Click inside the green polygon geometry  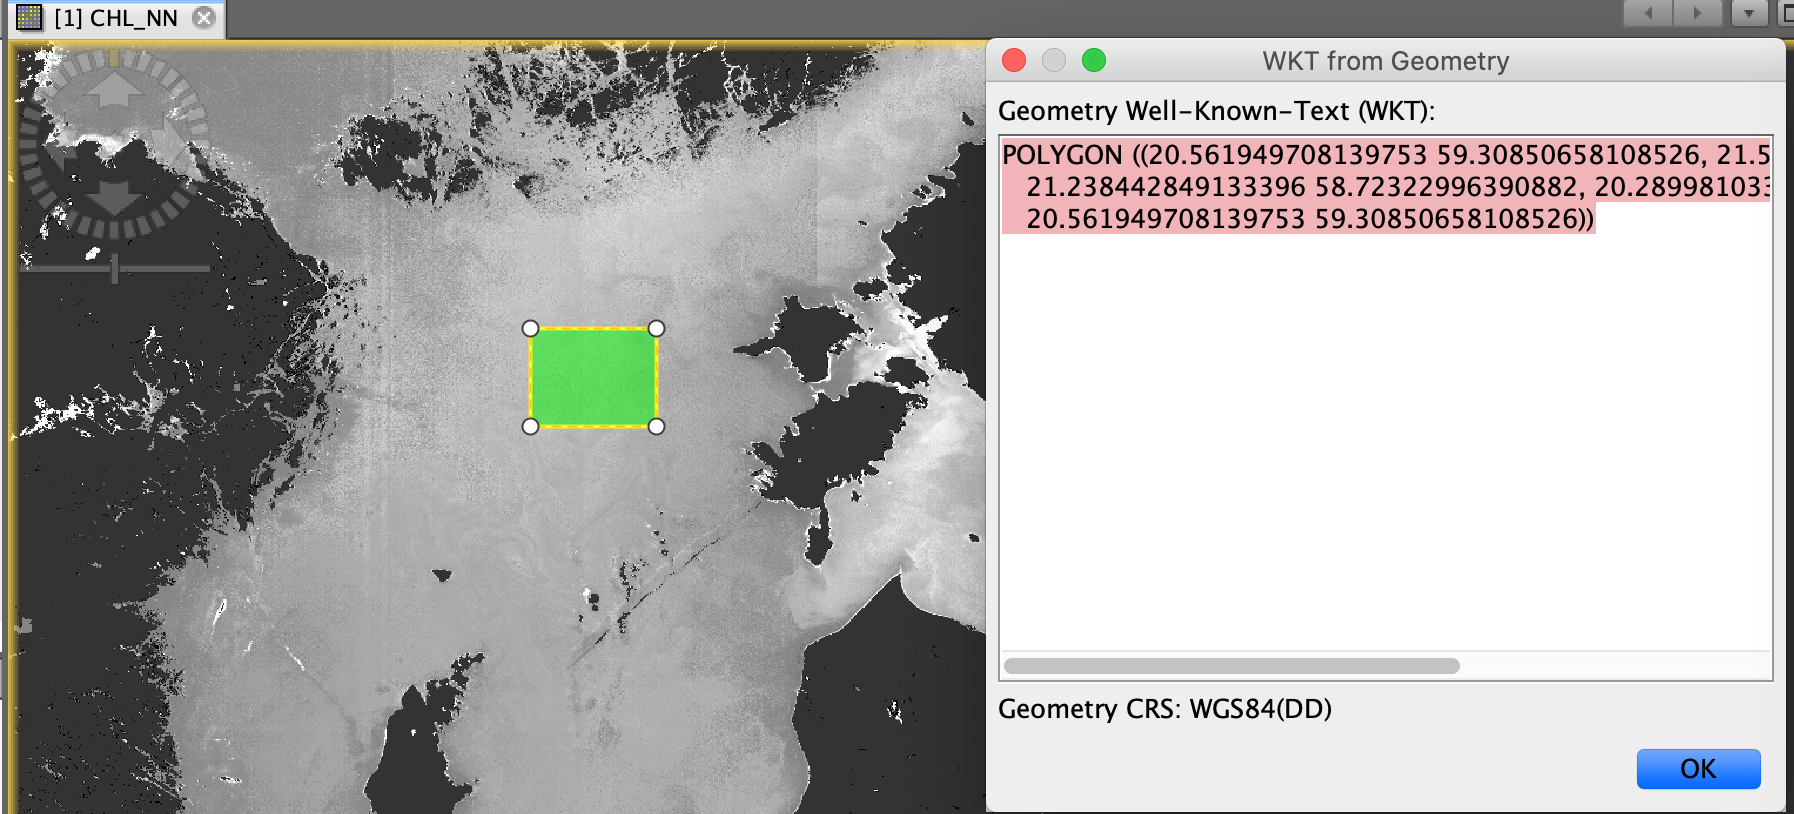(593, 378)
